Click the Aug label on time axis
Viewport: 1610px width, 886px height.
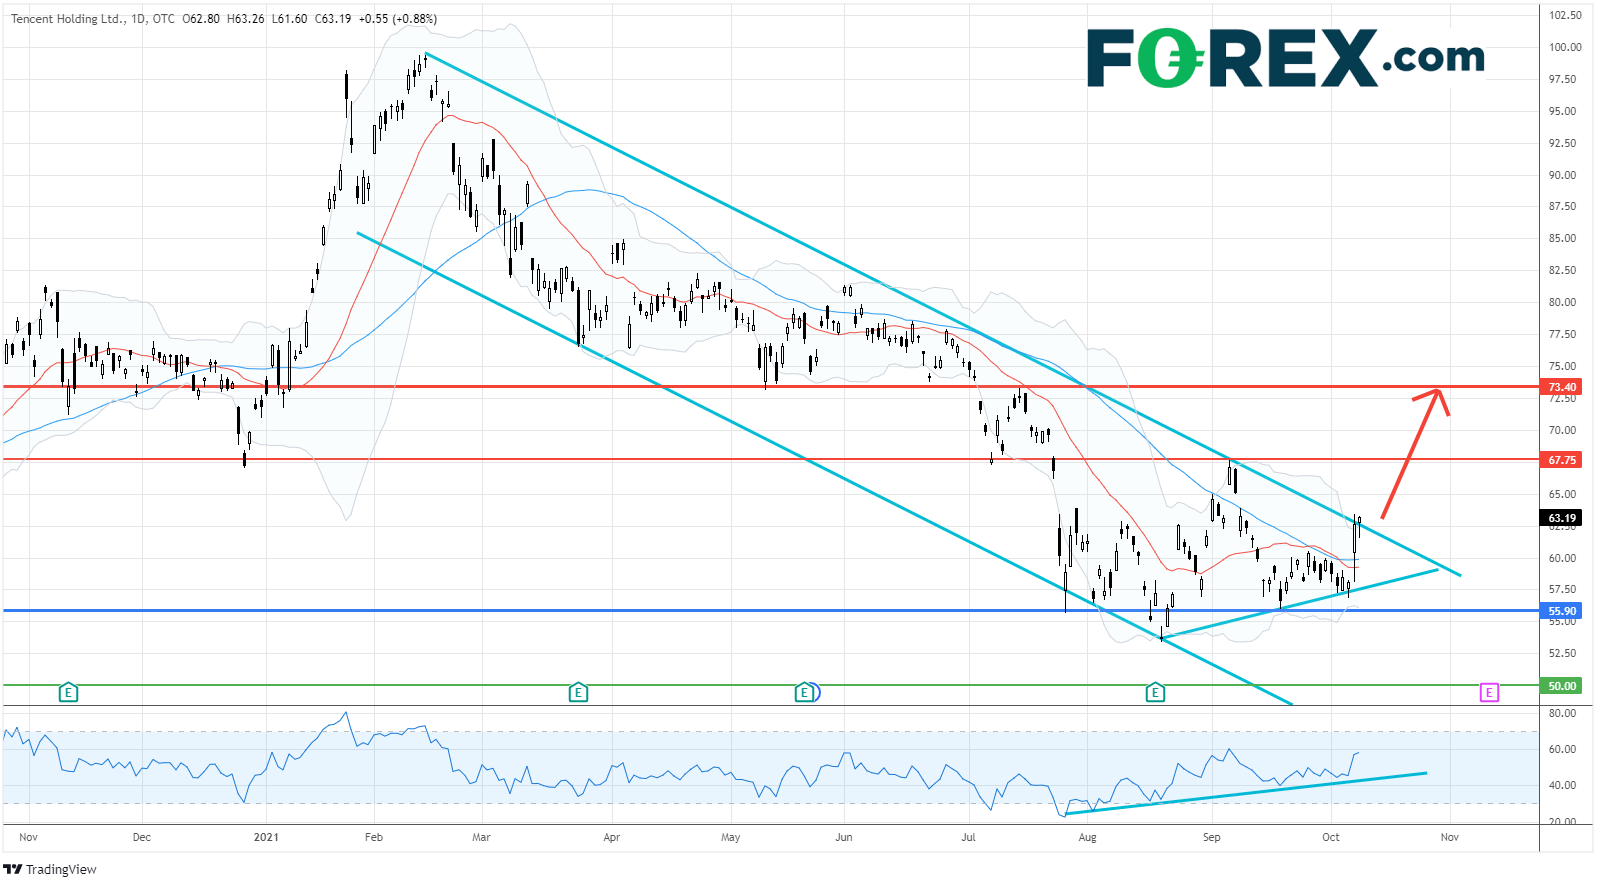[1087, 837]
